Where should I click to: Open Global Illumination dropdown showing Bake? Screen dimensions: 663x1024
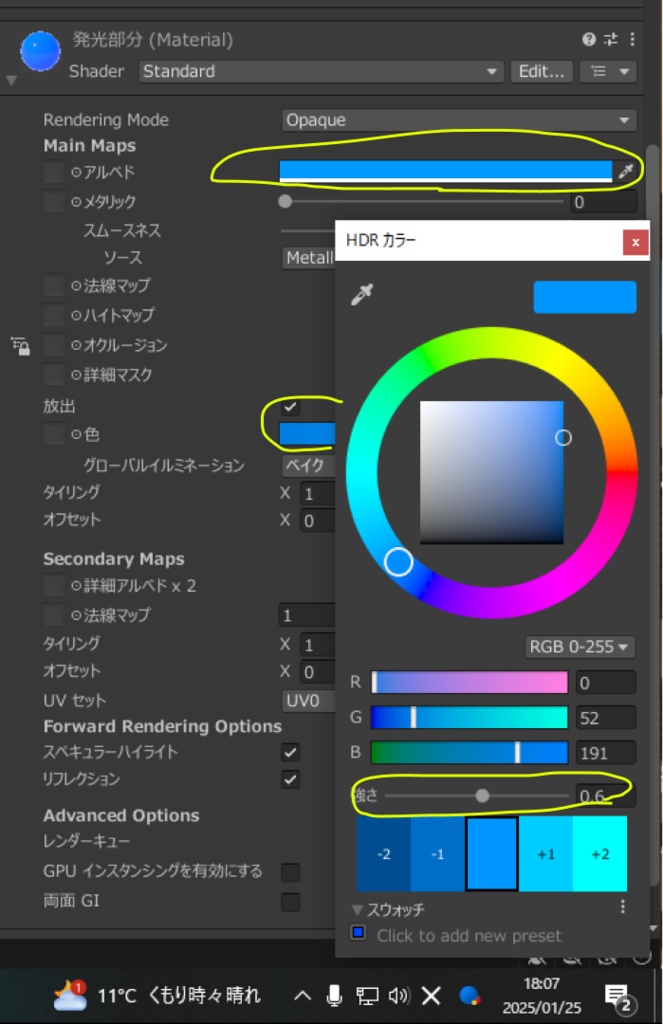[x=309, y=465]
